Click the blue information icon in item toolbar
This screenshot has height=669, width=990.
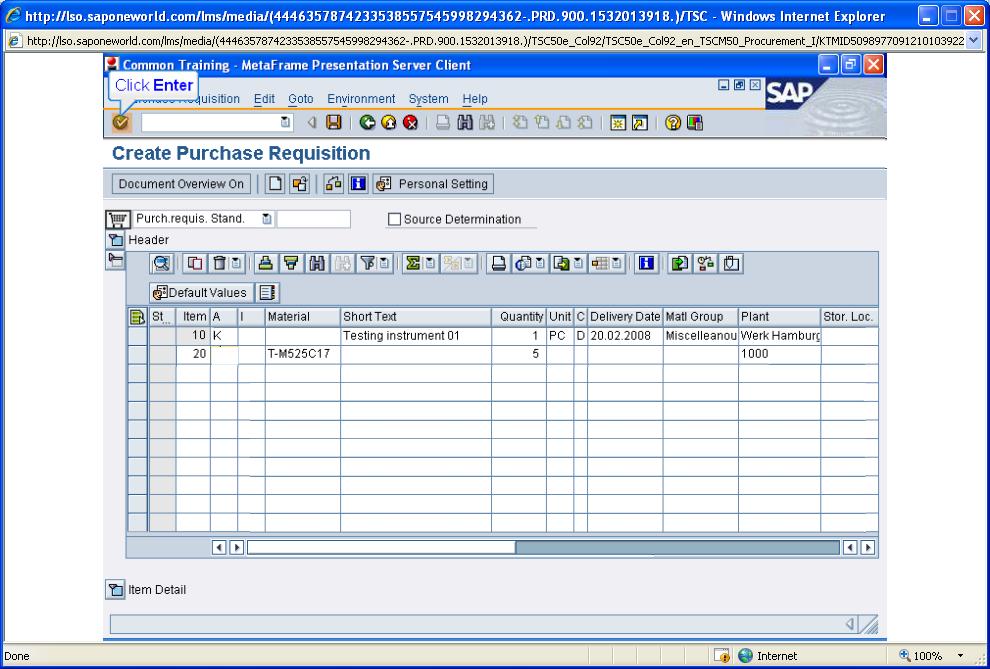click(x=646, y=263)
